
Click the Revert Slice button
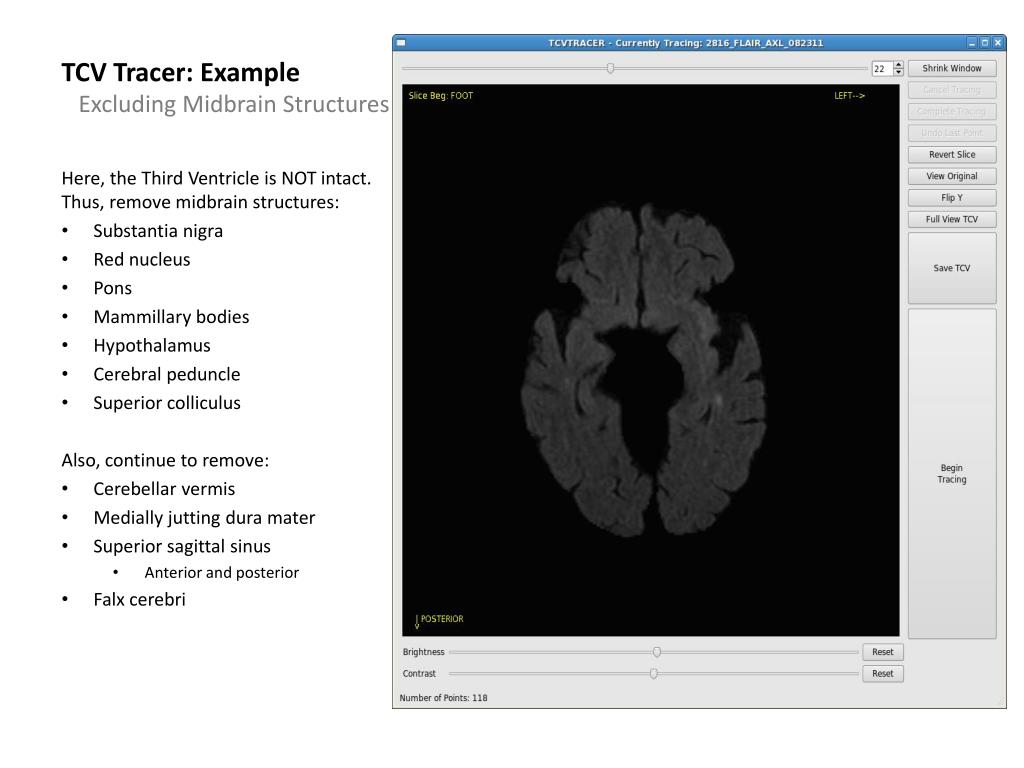[x=952, y=154]
